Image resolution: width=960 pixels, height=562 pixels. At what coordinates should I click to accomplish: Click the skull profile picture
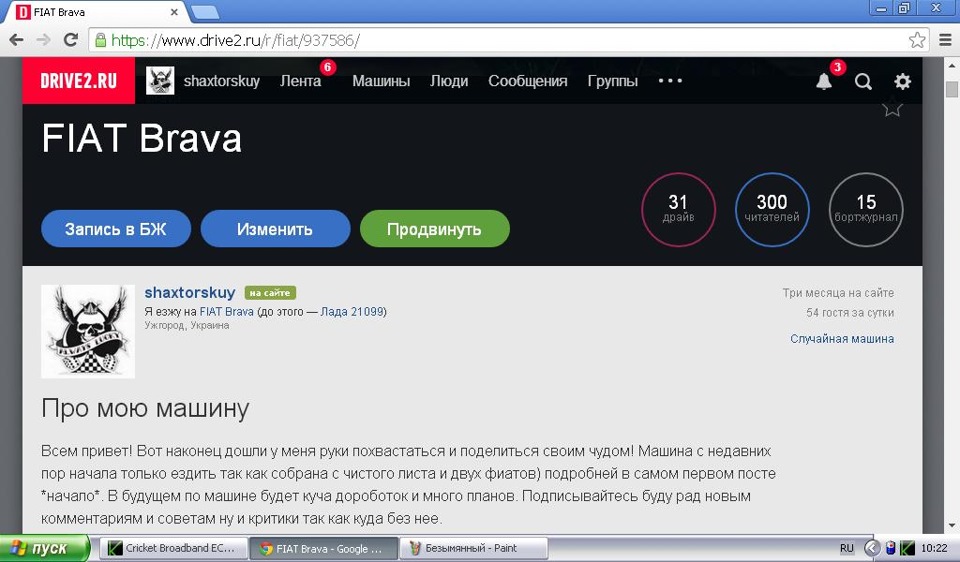coord(88,331)
